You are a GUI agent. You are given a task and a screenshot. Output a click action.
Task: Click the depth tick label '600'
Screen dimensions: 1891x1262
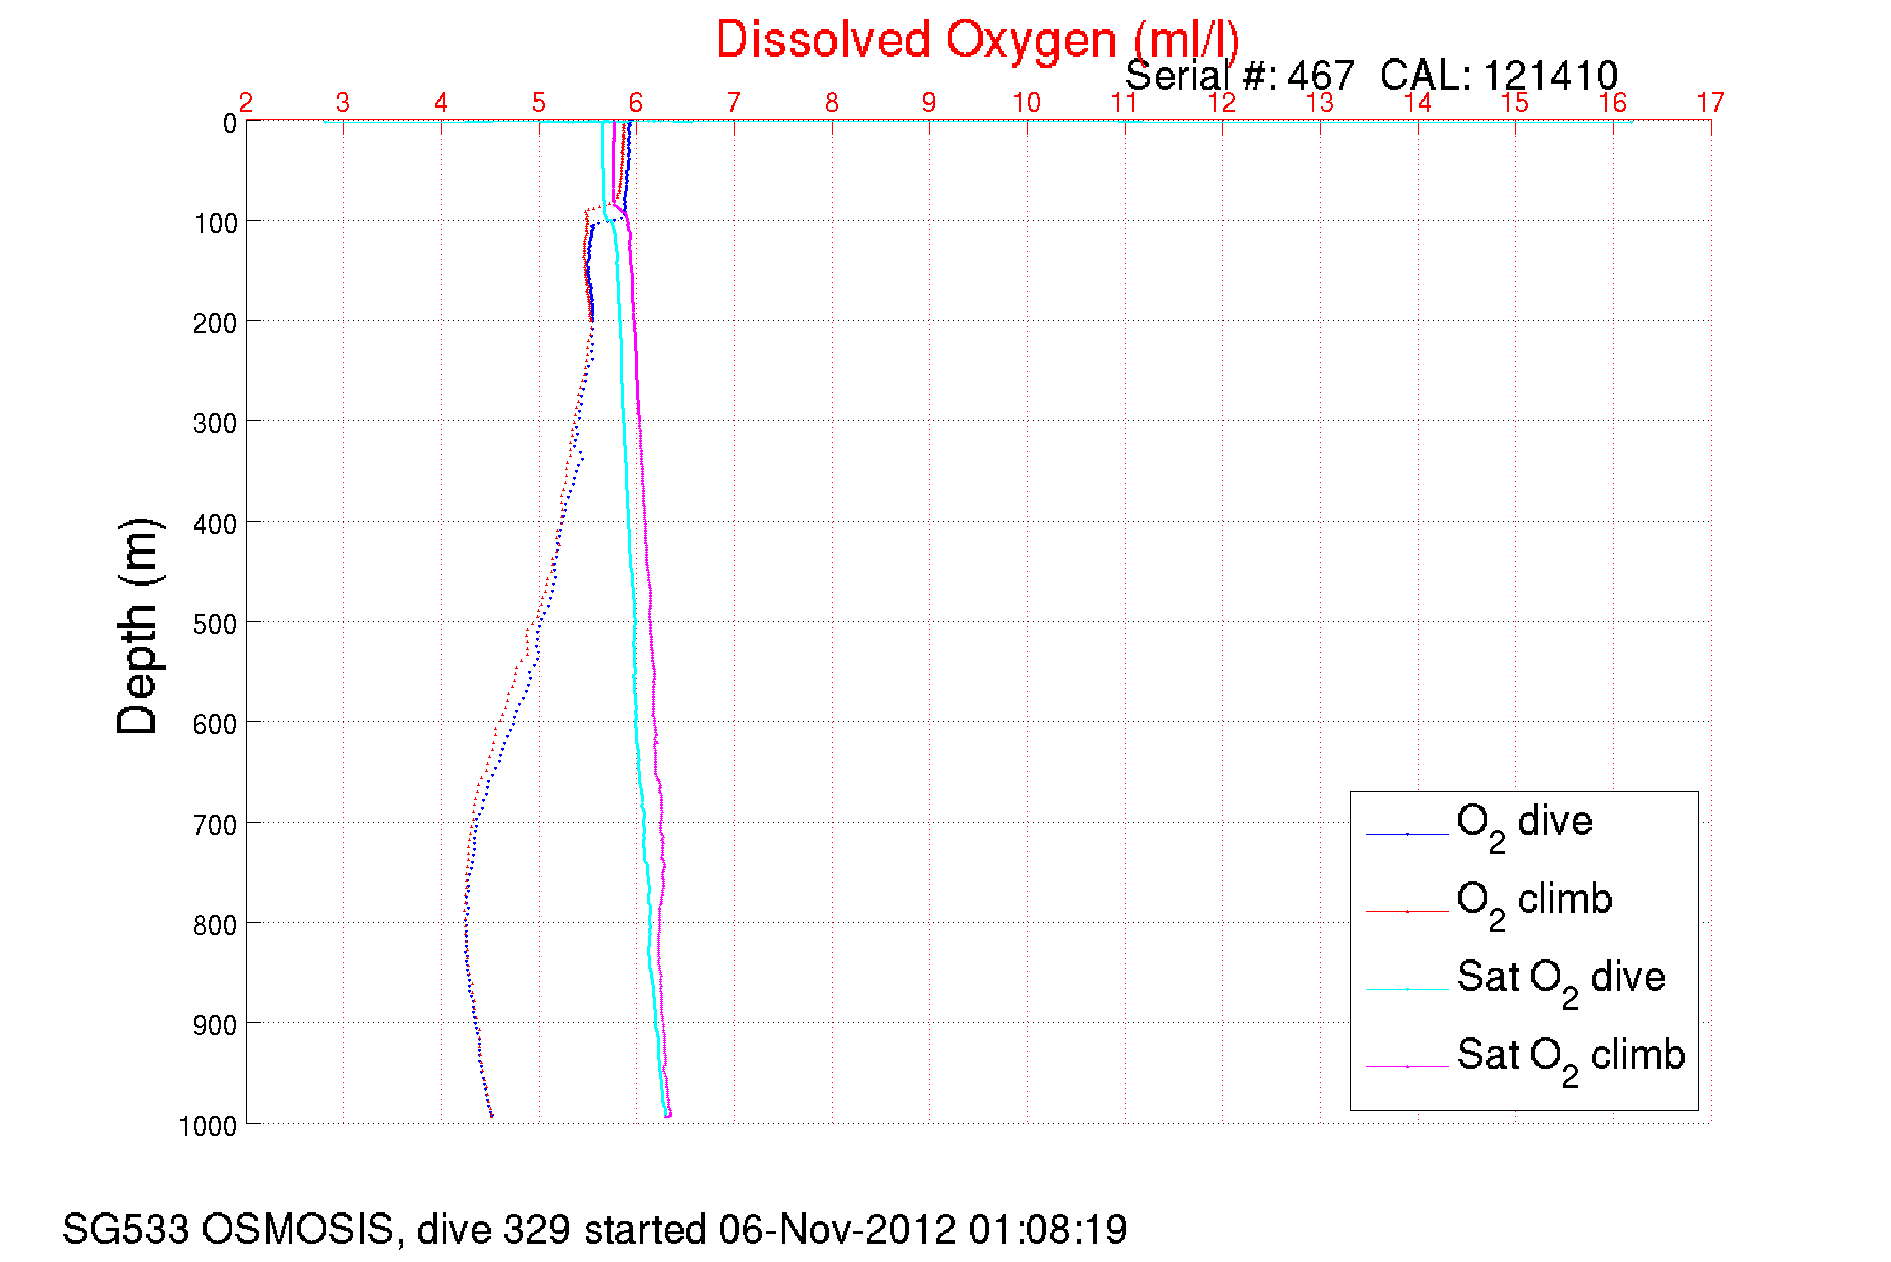(216, 725)
